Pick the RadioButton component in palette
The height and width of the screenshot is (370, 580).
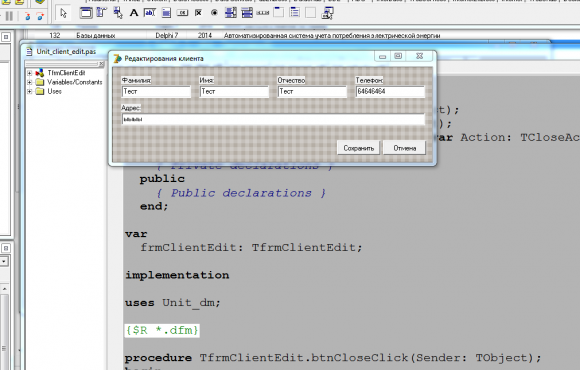coord(214,13)
